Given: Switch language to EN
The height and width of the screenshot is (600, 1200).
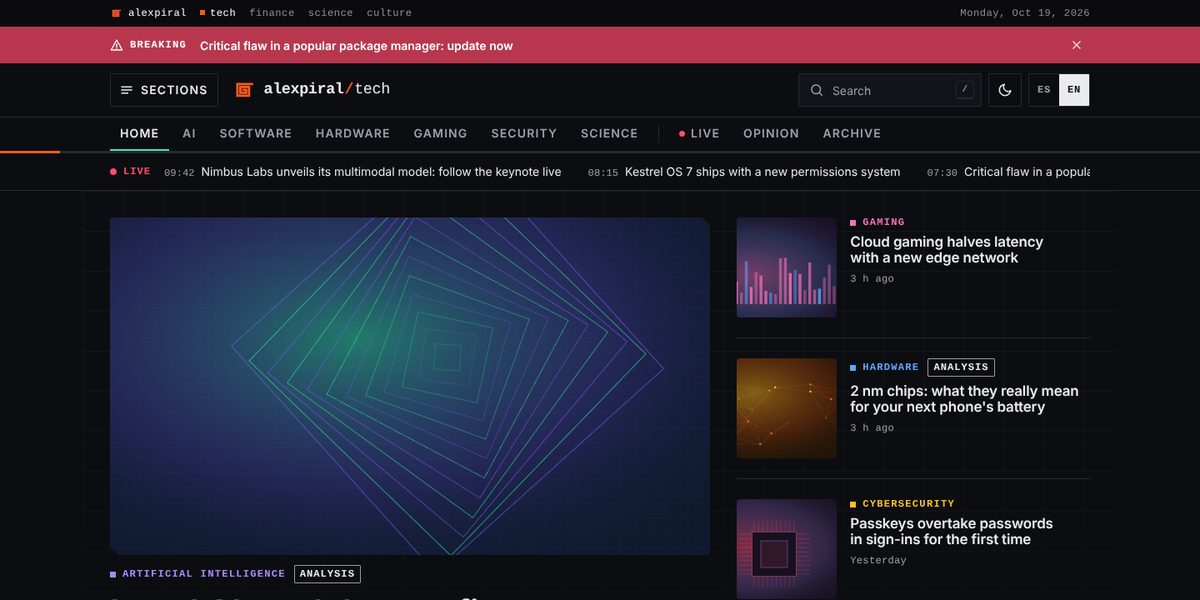Looking at the screenshot, I should click(1074, 90).
